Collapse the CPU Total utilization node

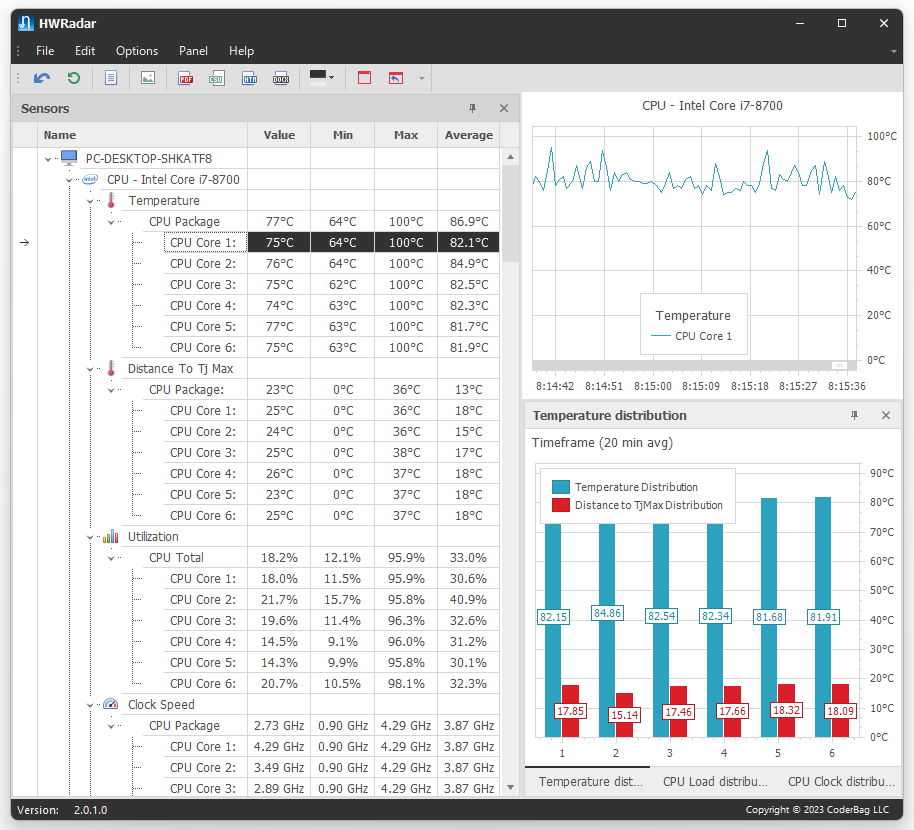[111, 558]
